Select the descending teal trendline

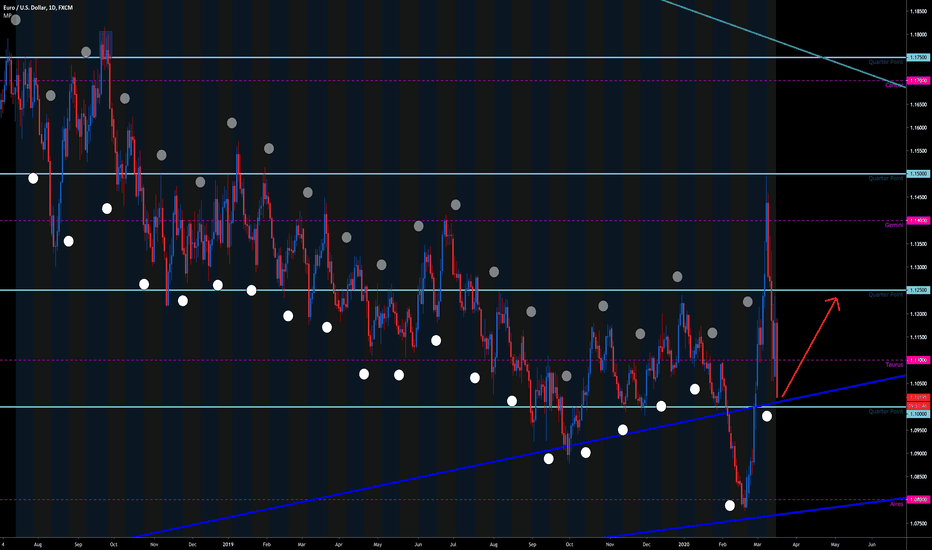(x=783, y=44)
